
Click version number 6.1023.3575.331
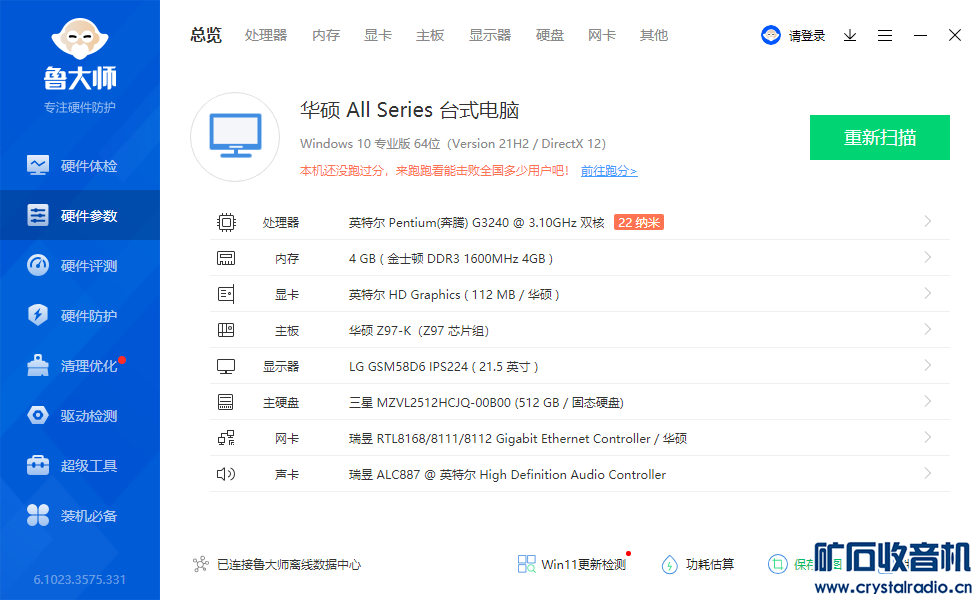click(79, 579)
